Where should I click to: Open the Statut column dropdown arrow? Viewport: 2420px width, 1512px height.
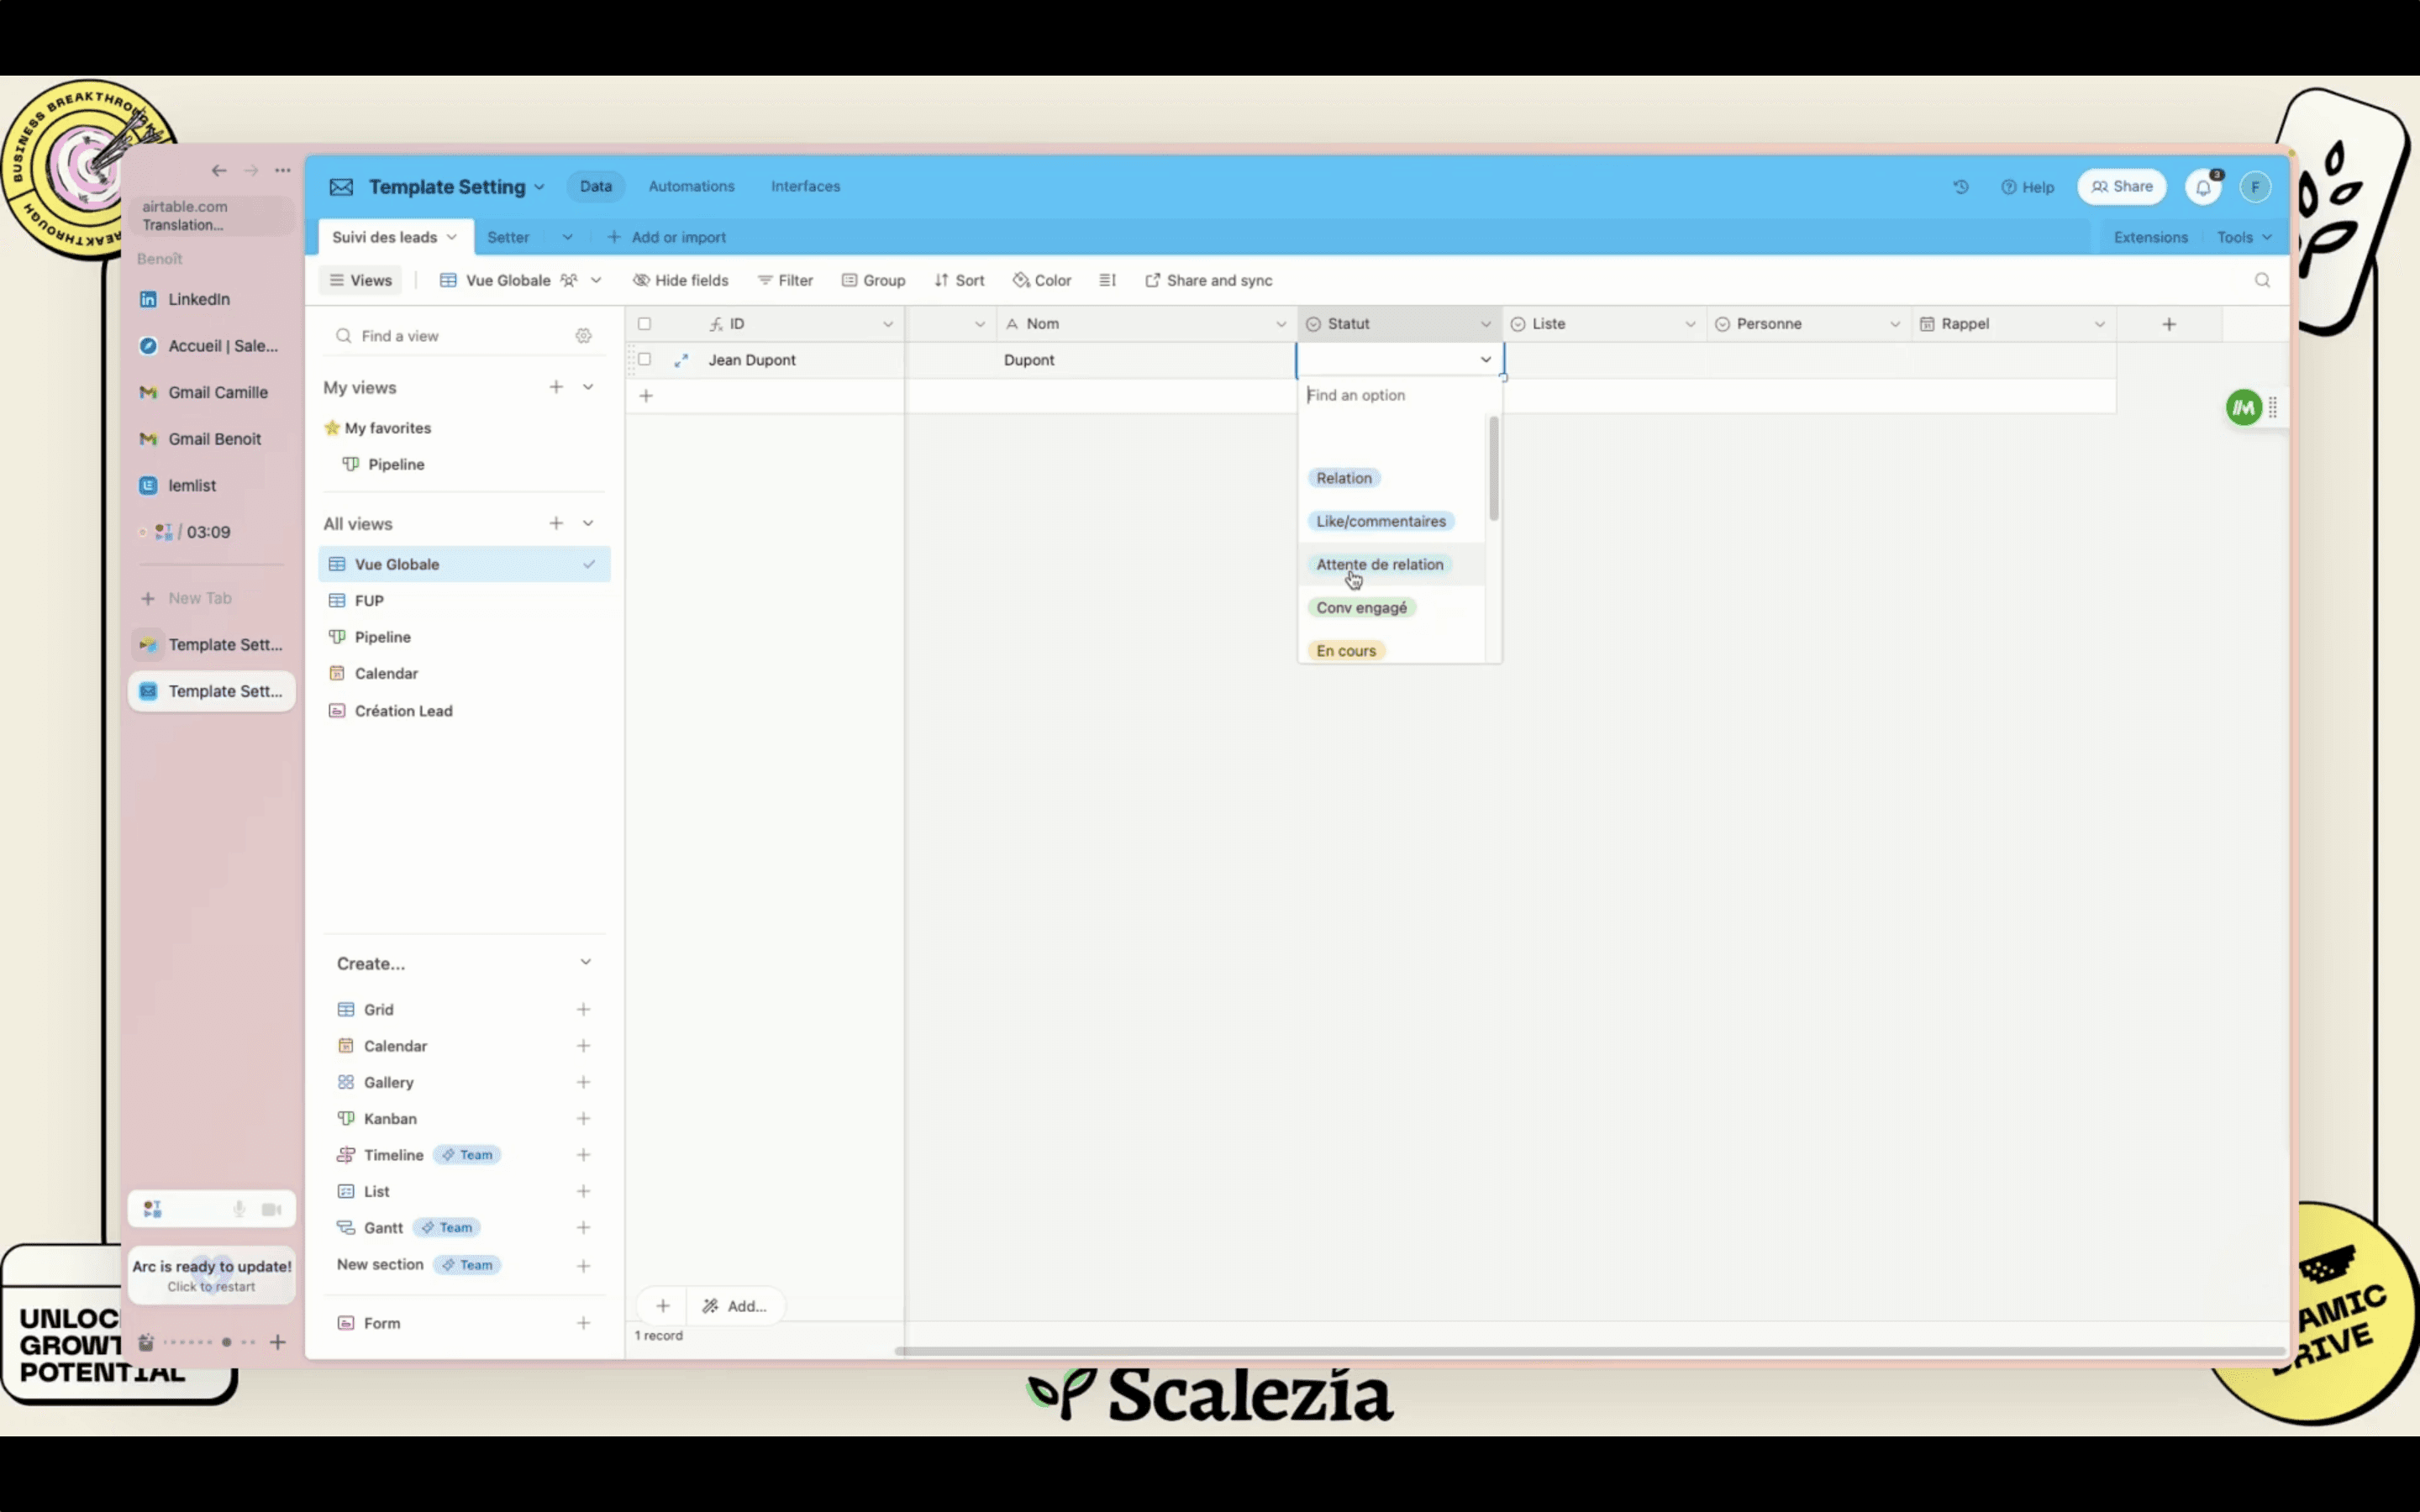pos(1485,324)
